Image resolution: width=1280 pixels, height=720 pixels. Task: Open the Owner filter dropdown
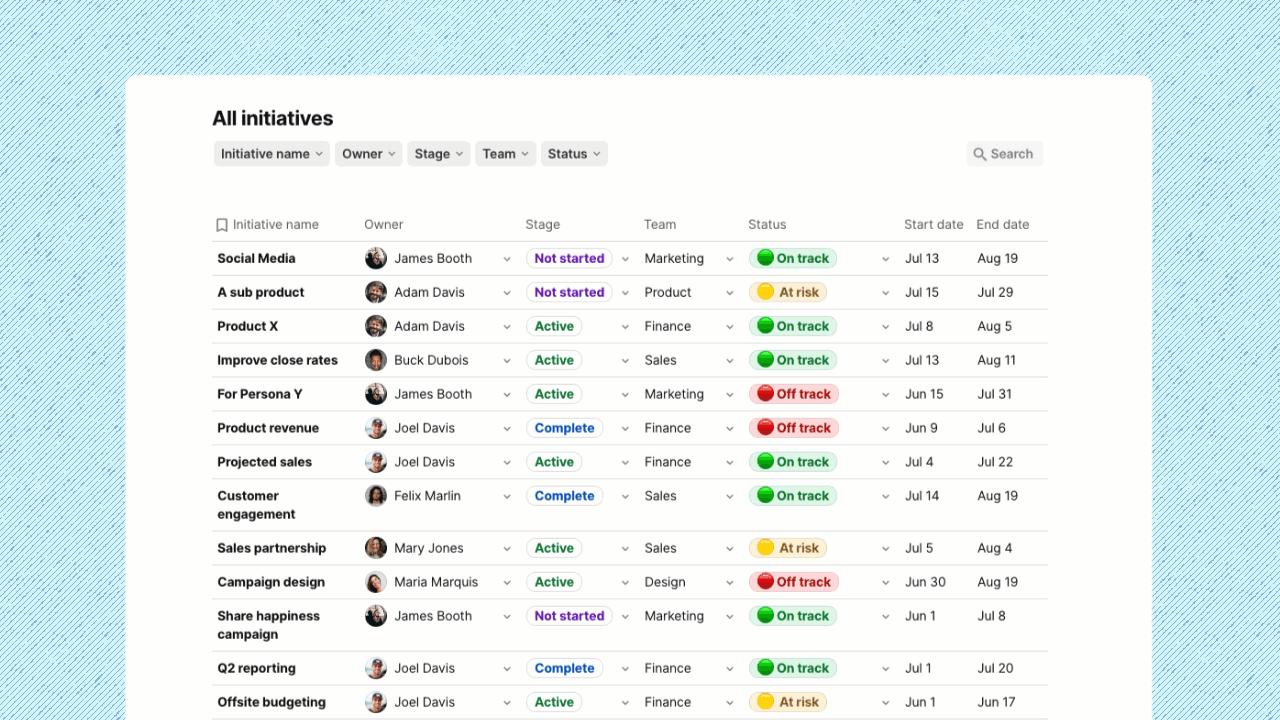coord(369,154)
